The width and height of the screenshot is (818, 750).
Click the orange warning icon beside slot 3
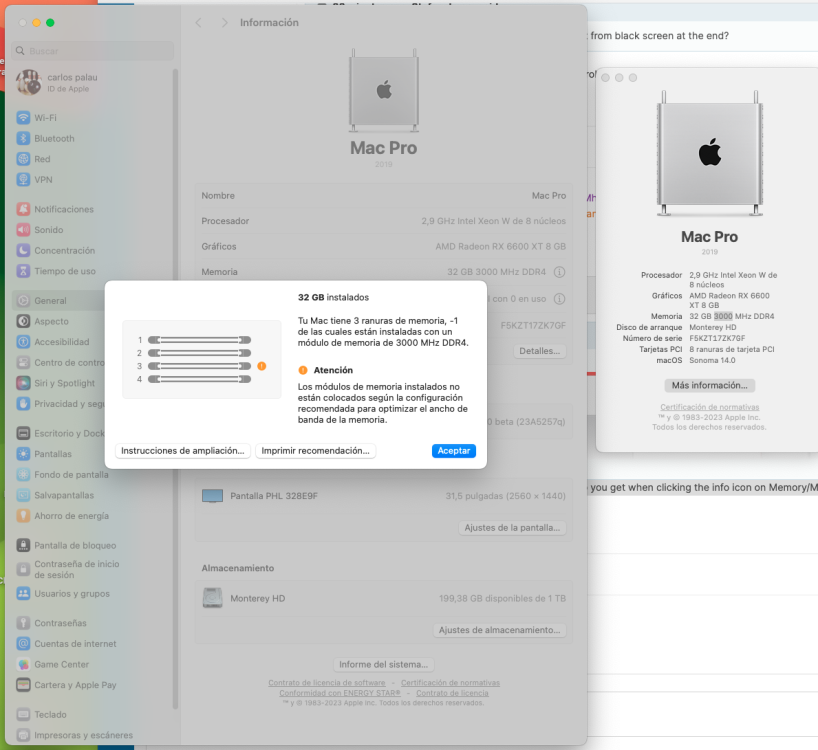(262, 366)
